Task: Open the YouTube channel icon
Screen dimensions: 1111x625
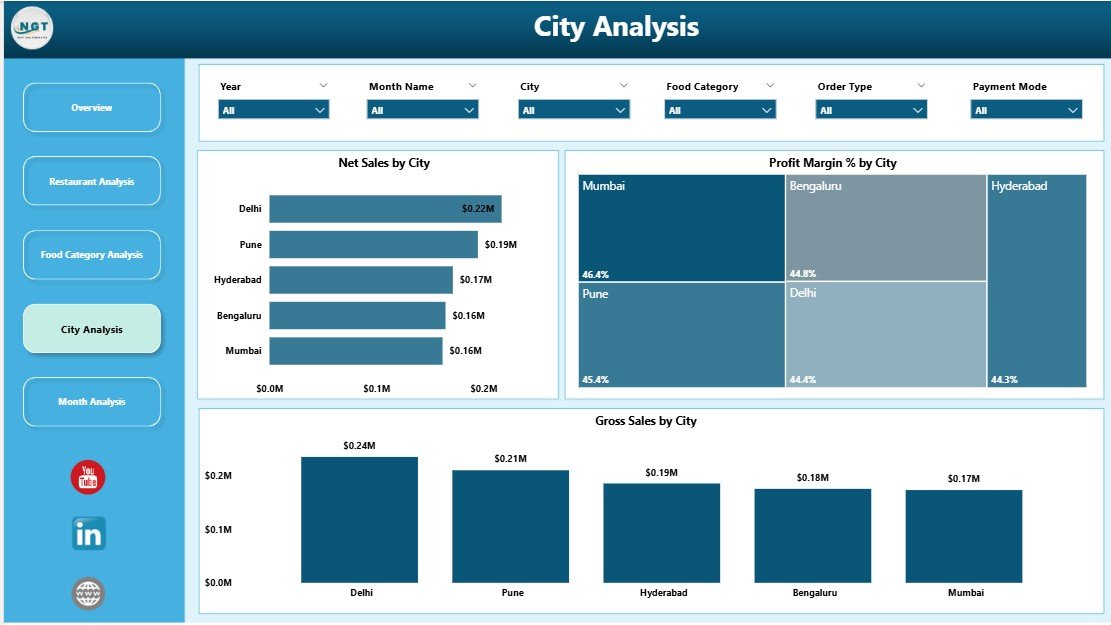Action: [87, 478]
